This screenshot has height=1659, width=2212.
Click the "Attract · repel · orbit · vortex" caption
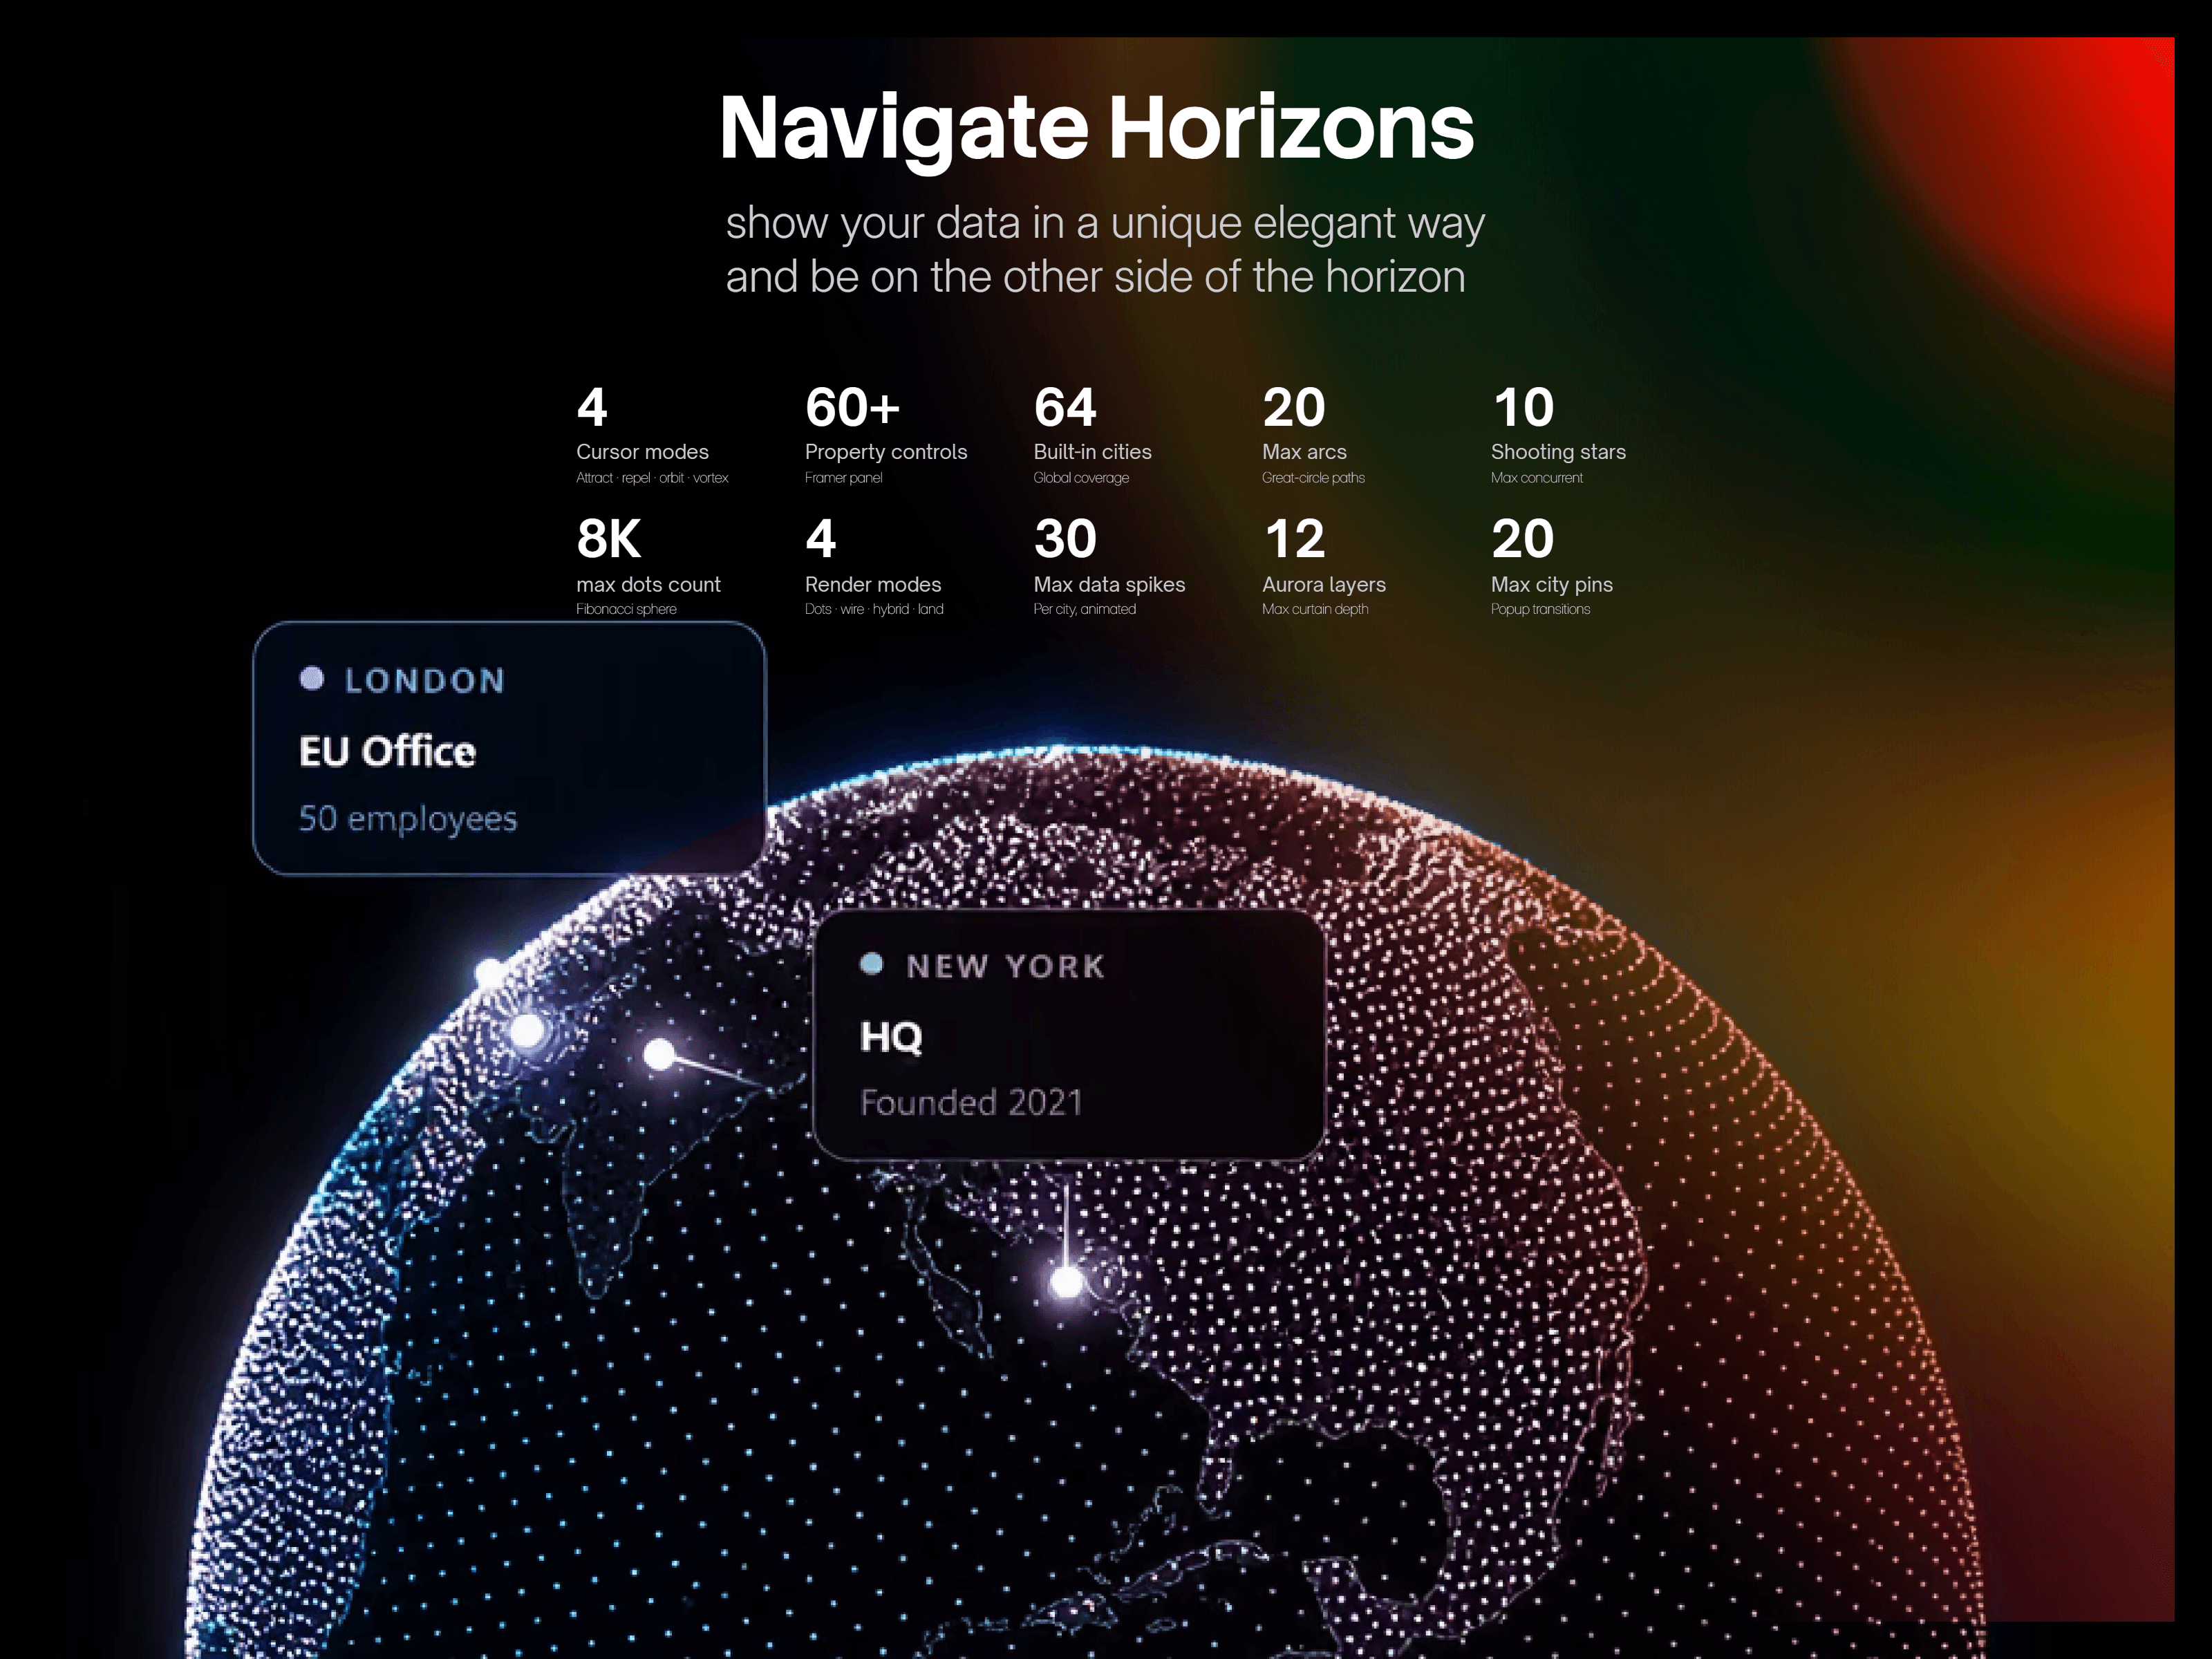click(652, 478)
